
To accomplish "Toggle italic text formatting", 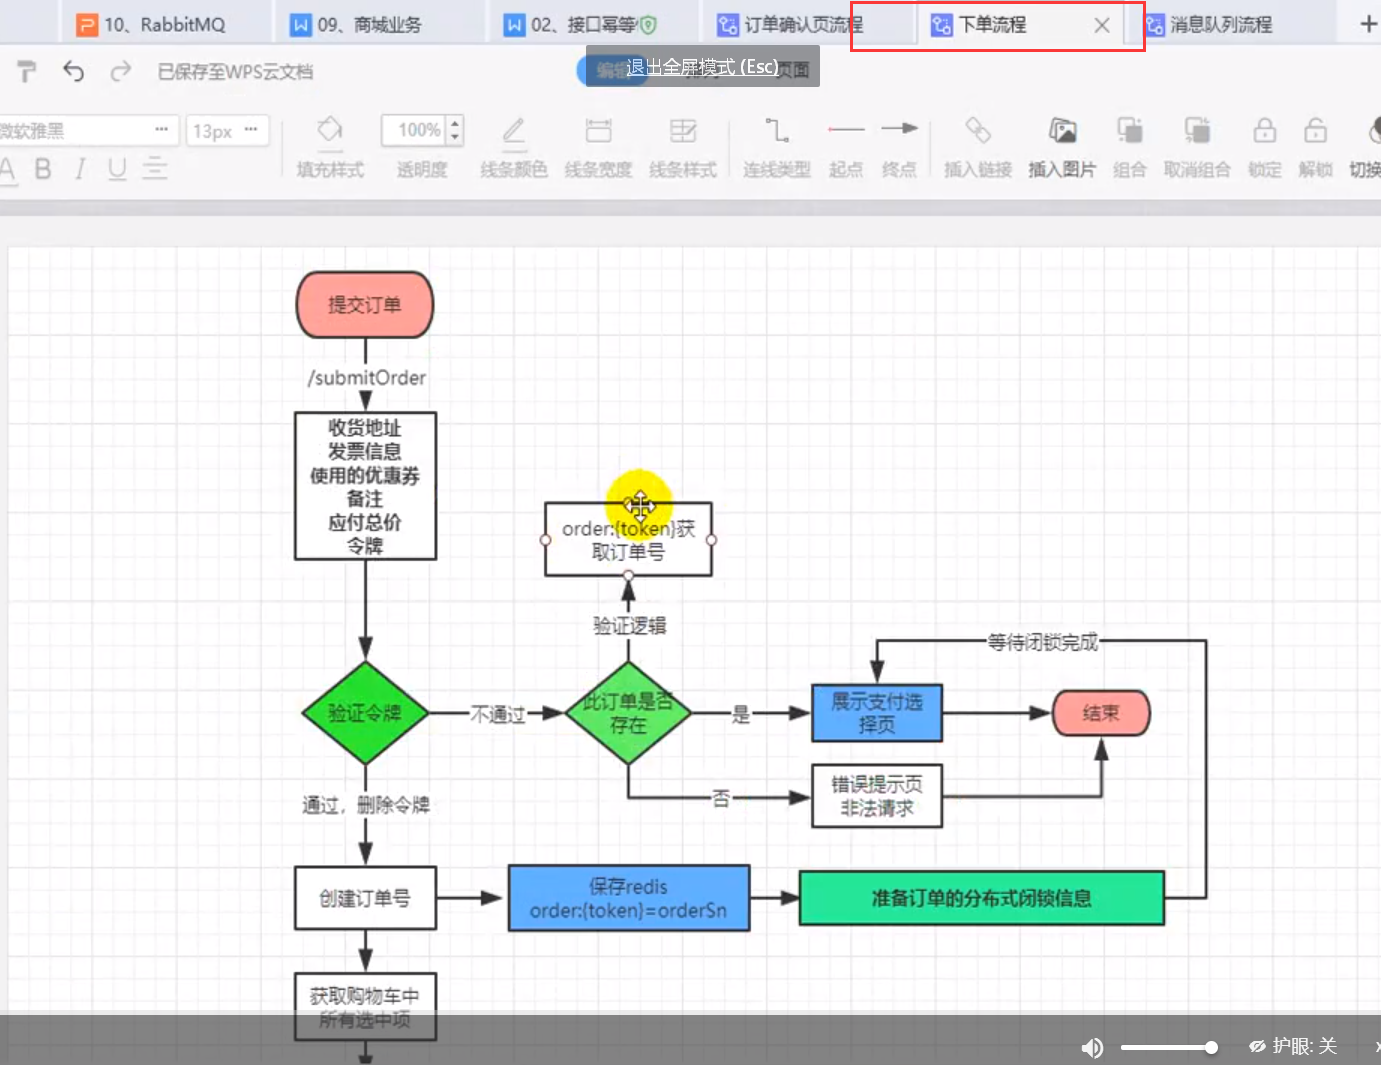I will (x=80, y=169).
